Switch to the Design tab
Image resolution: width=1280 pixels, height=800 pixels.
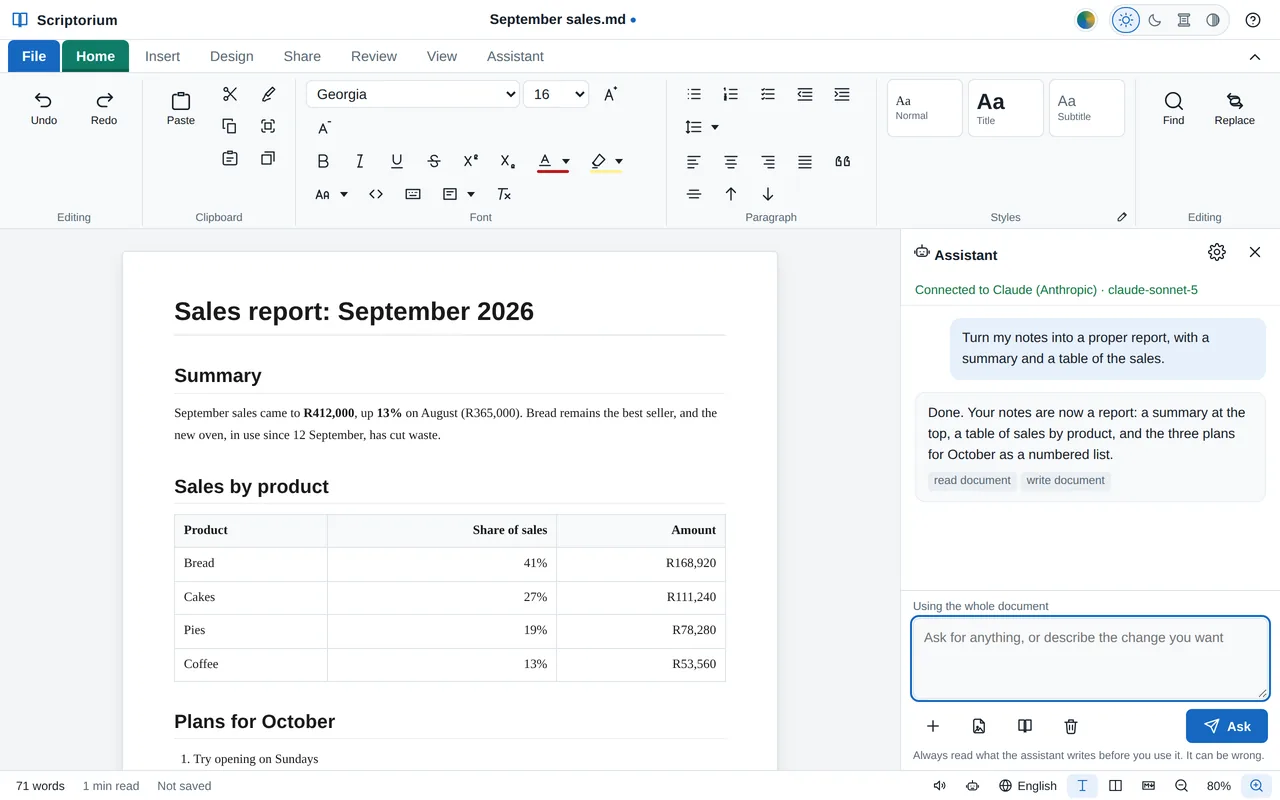232,56
